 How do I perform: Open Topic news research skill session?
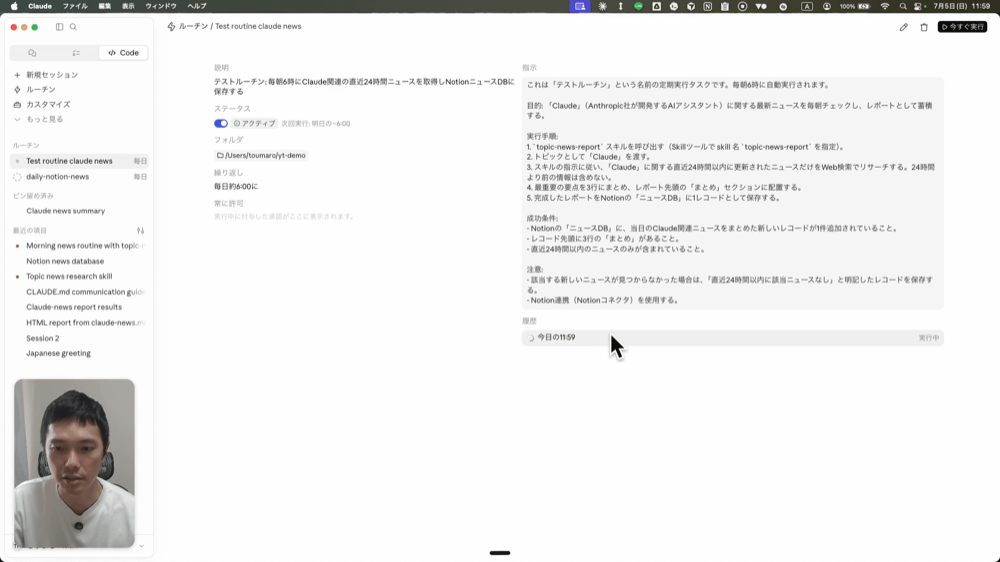coord(69,276)
